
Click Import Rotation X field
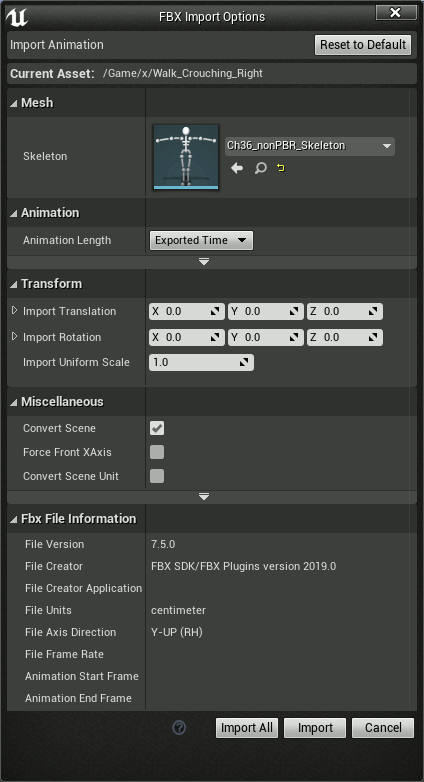point(187,337)
